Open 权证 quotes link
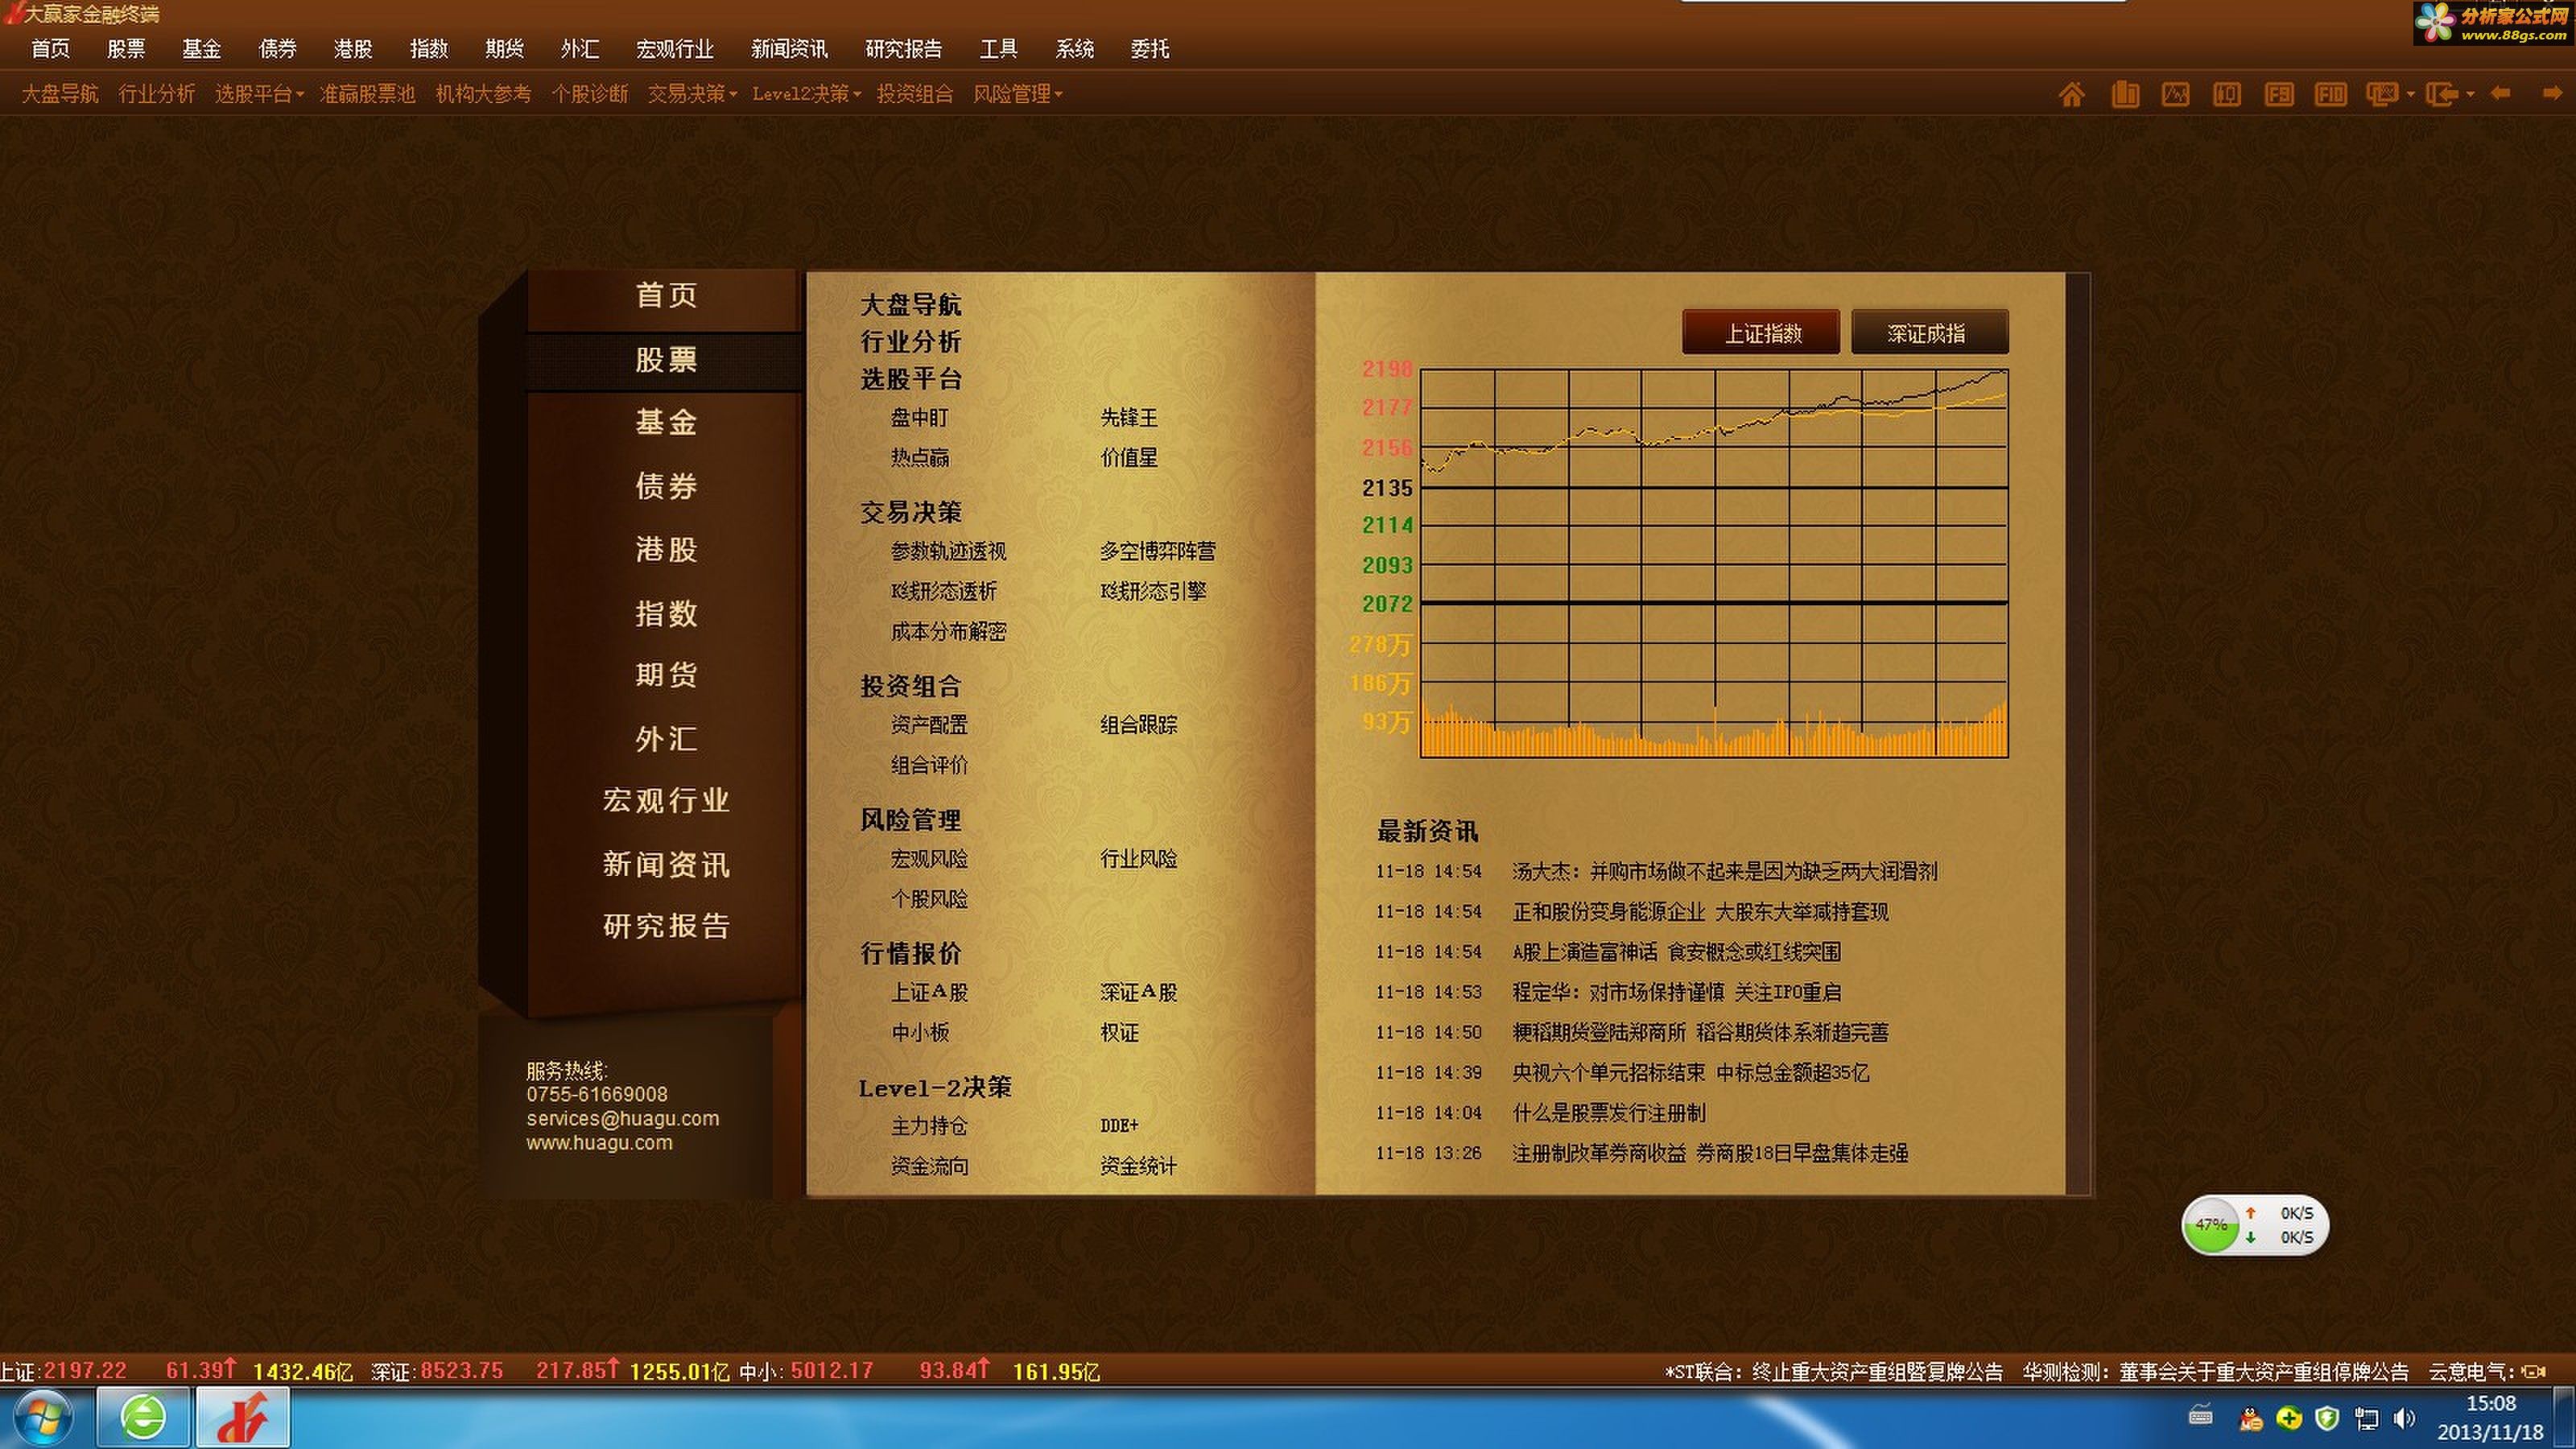Viewport: 2576px width, 1449px height. click(x=1119, y=1033)
